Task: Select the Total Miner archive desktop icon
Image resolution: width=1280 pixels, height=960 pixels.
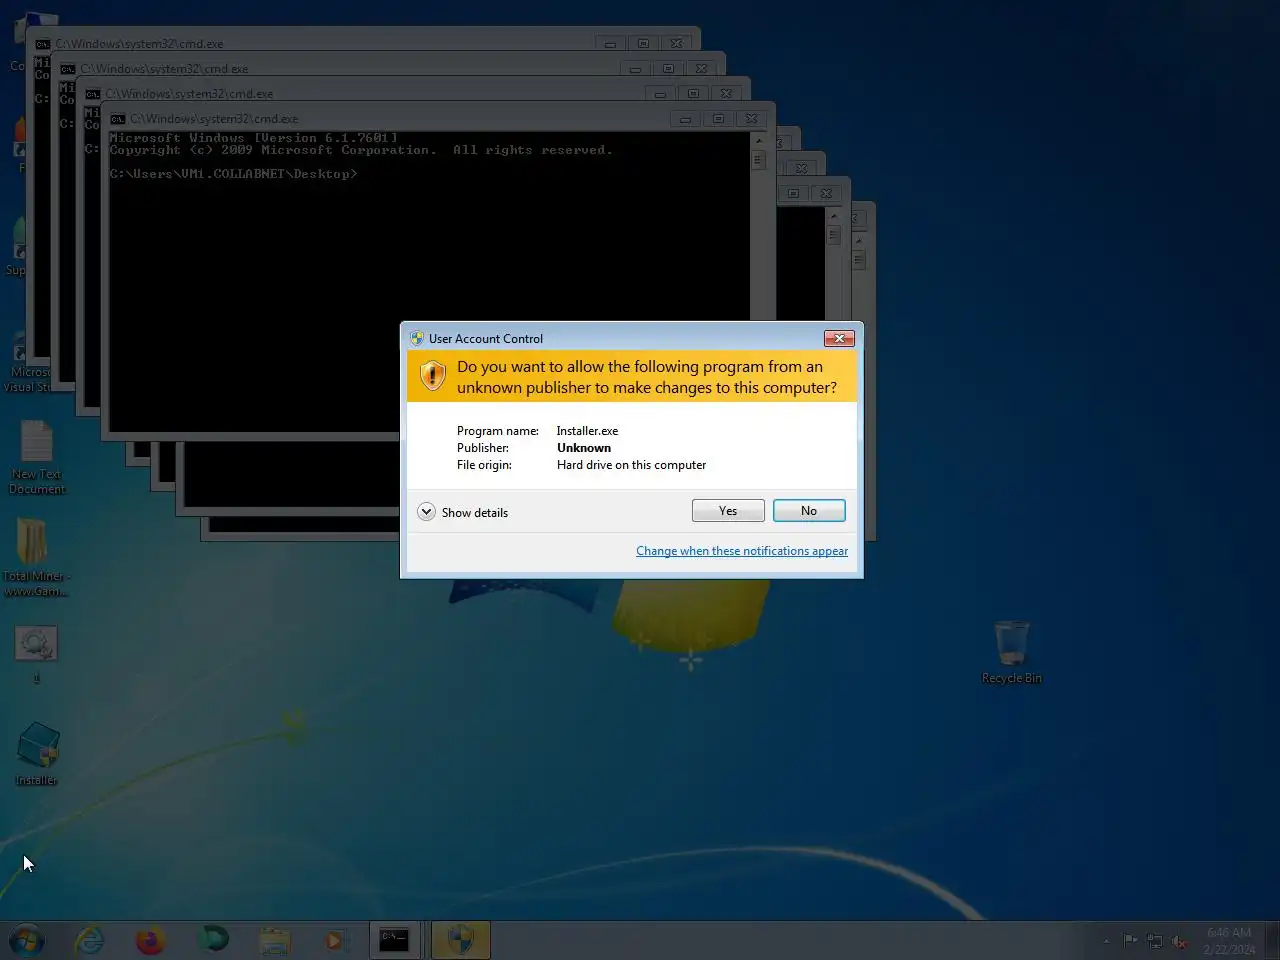Action: [35, 557]
